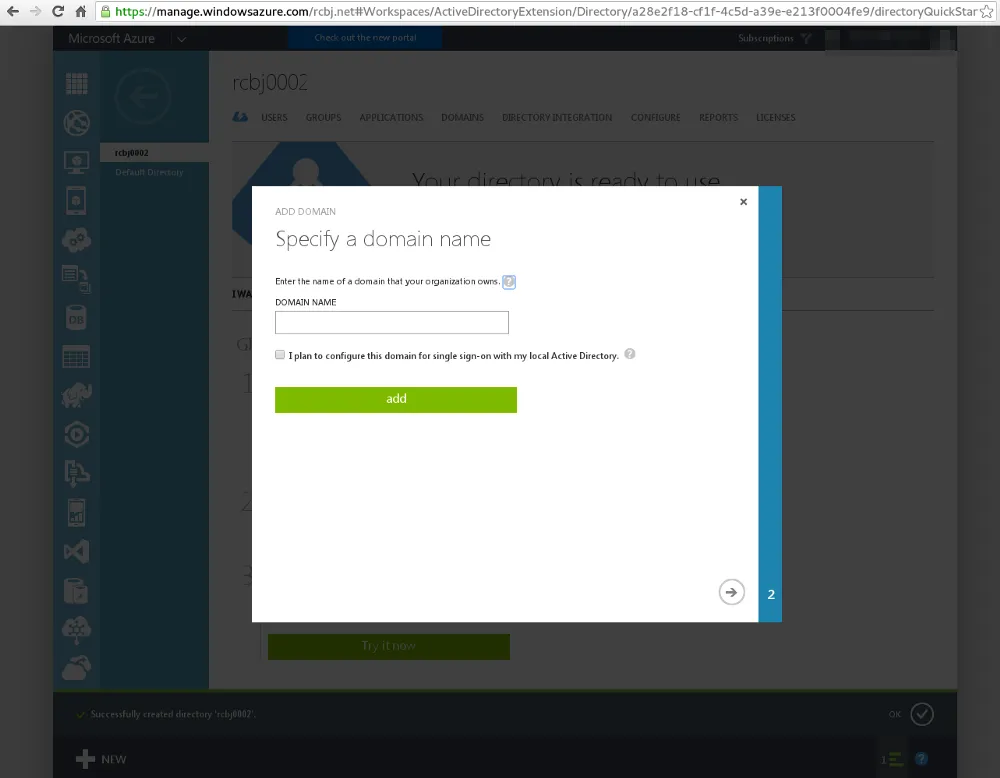Switch to the Applications tab
1000x778 pixels.
tap(391, 117)
